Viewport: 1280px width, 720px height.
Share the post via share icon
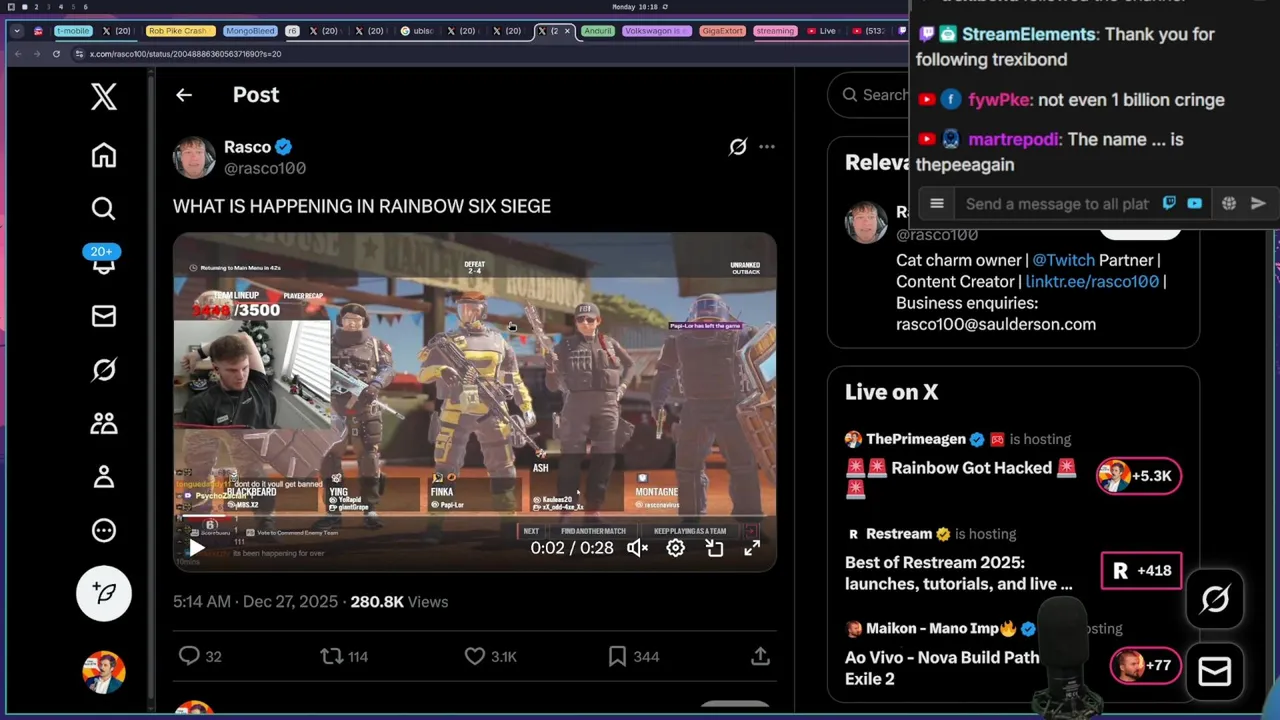(760, 656)
